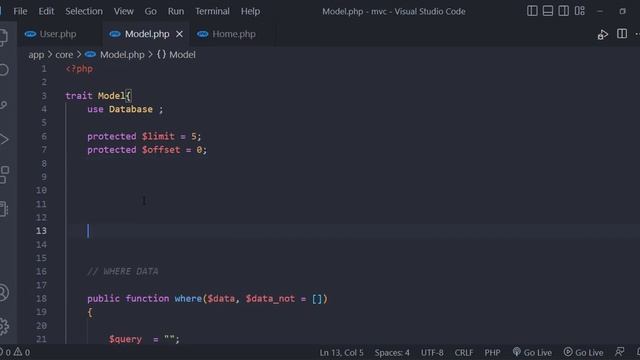
Task: Click 'Spaces: 4' indentation setting
Action: tap(392, 353)
